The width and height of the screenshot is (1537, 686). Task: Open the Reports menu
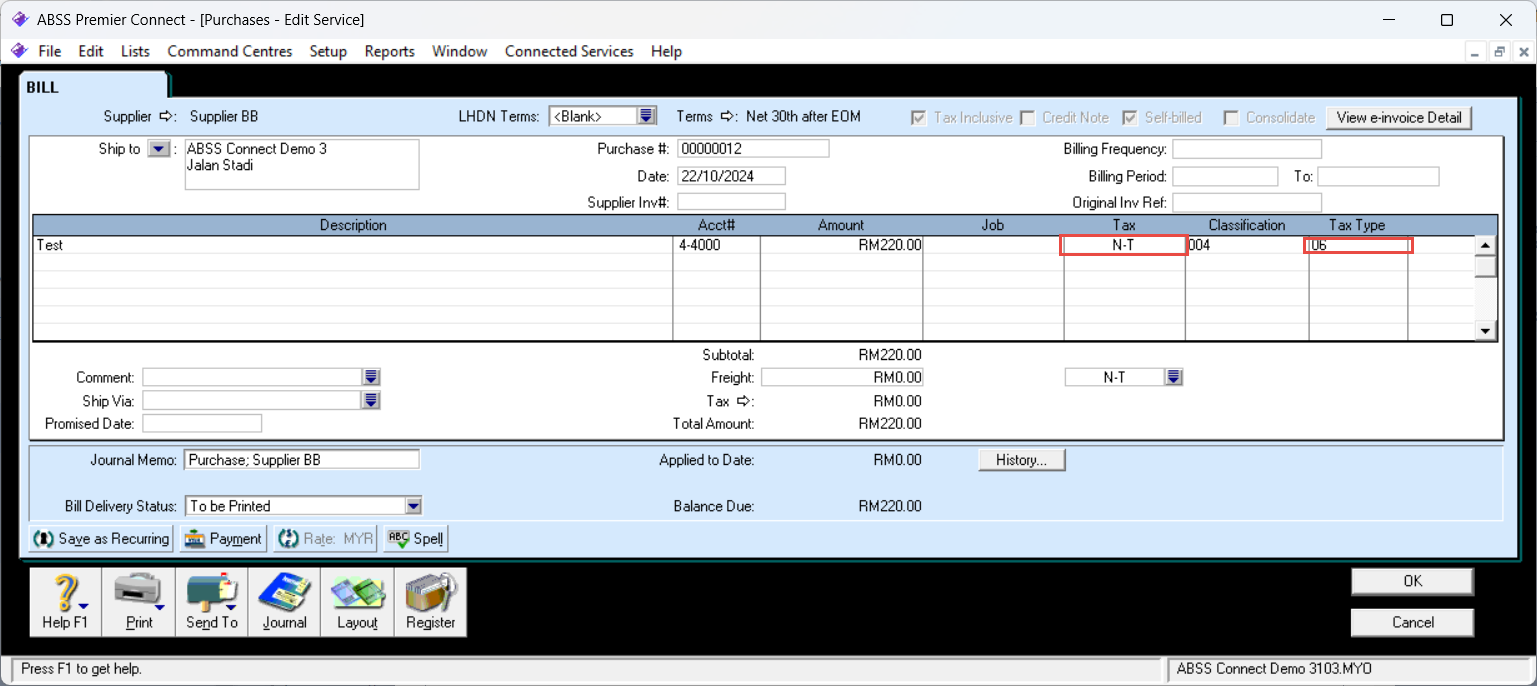coord(389,51)
